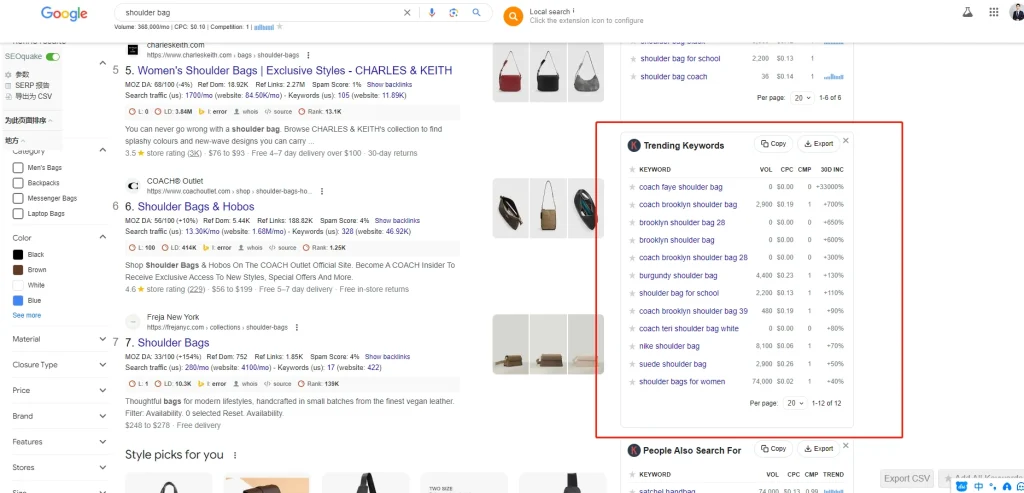
Task: Star the nike shoulder bag keyword
Action: 632,346
